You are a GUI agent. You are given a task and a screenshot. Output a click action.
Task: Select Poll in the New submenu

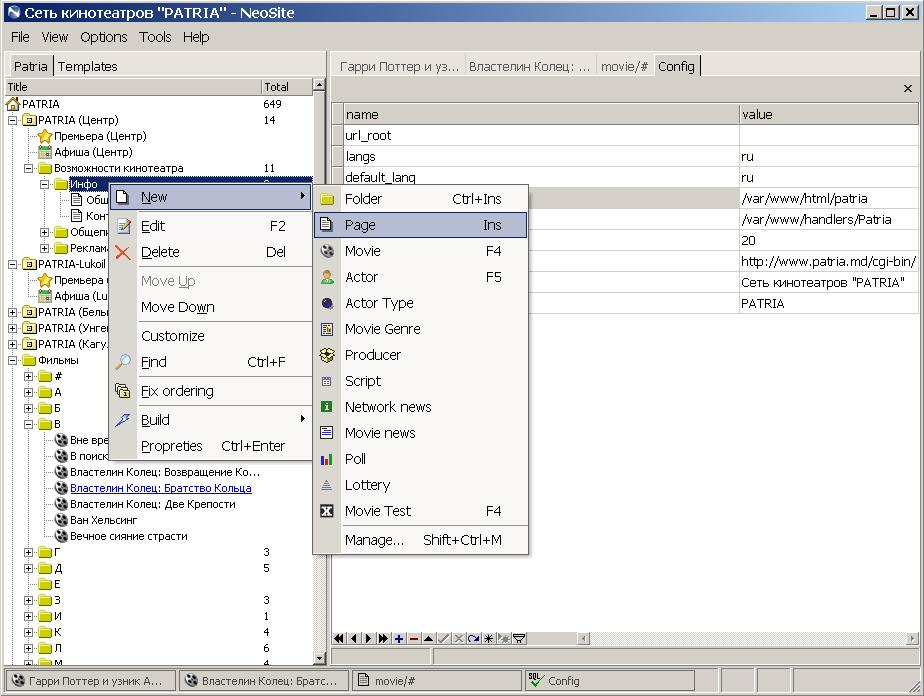point(355,459)
